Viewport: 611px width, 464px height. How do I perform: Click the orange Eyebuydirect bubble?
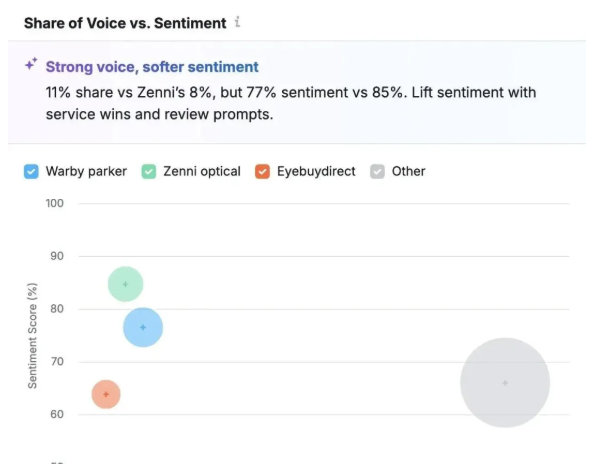tap(106, 394)
